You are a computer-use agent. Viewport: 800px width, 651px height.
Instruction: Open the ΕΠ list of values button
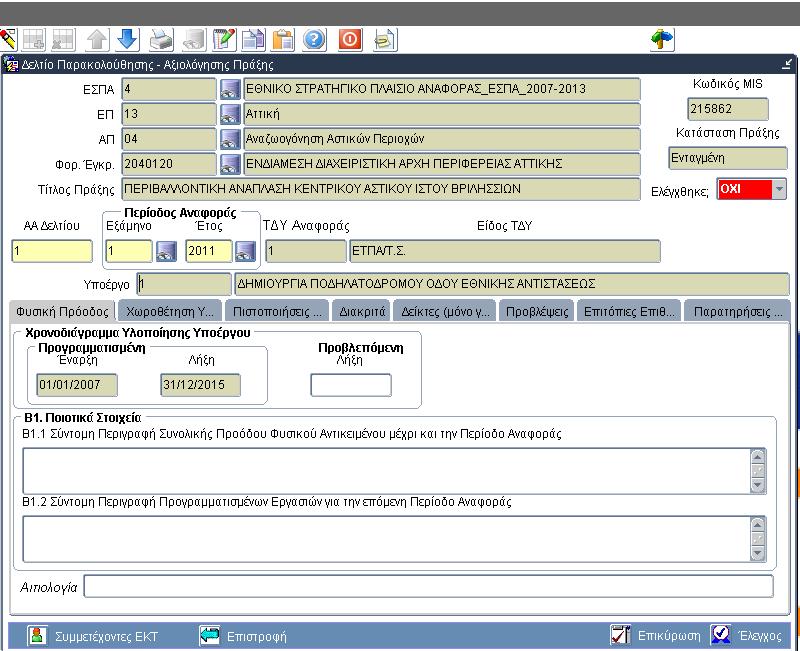point(230,114)
